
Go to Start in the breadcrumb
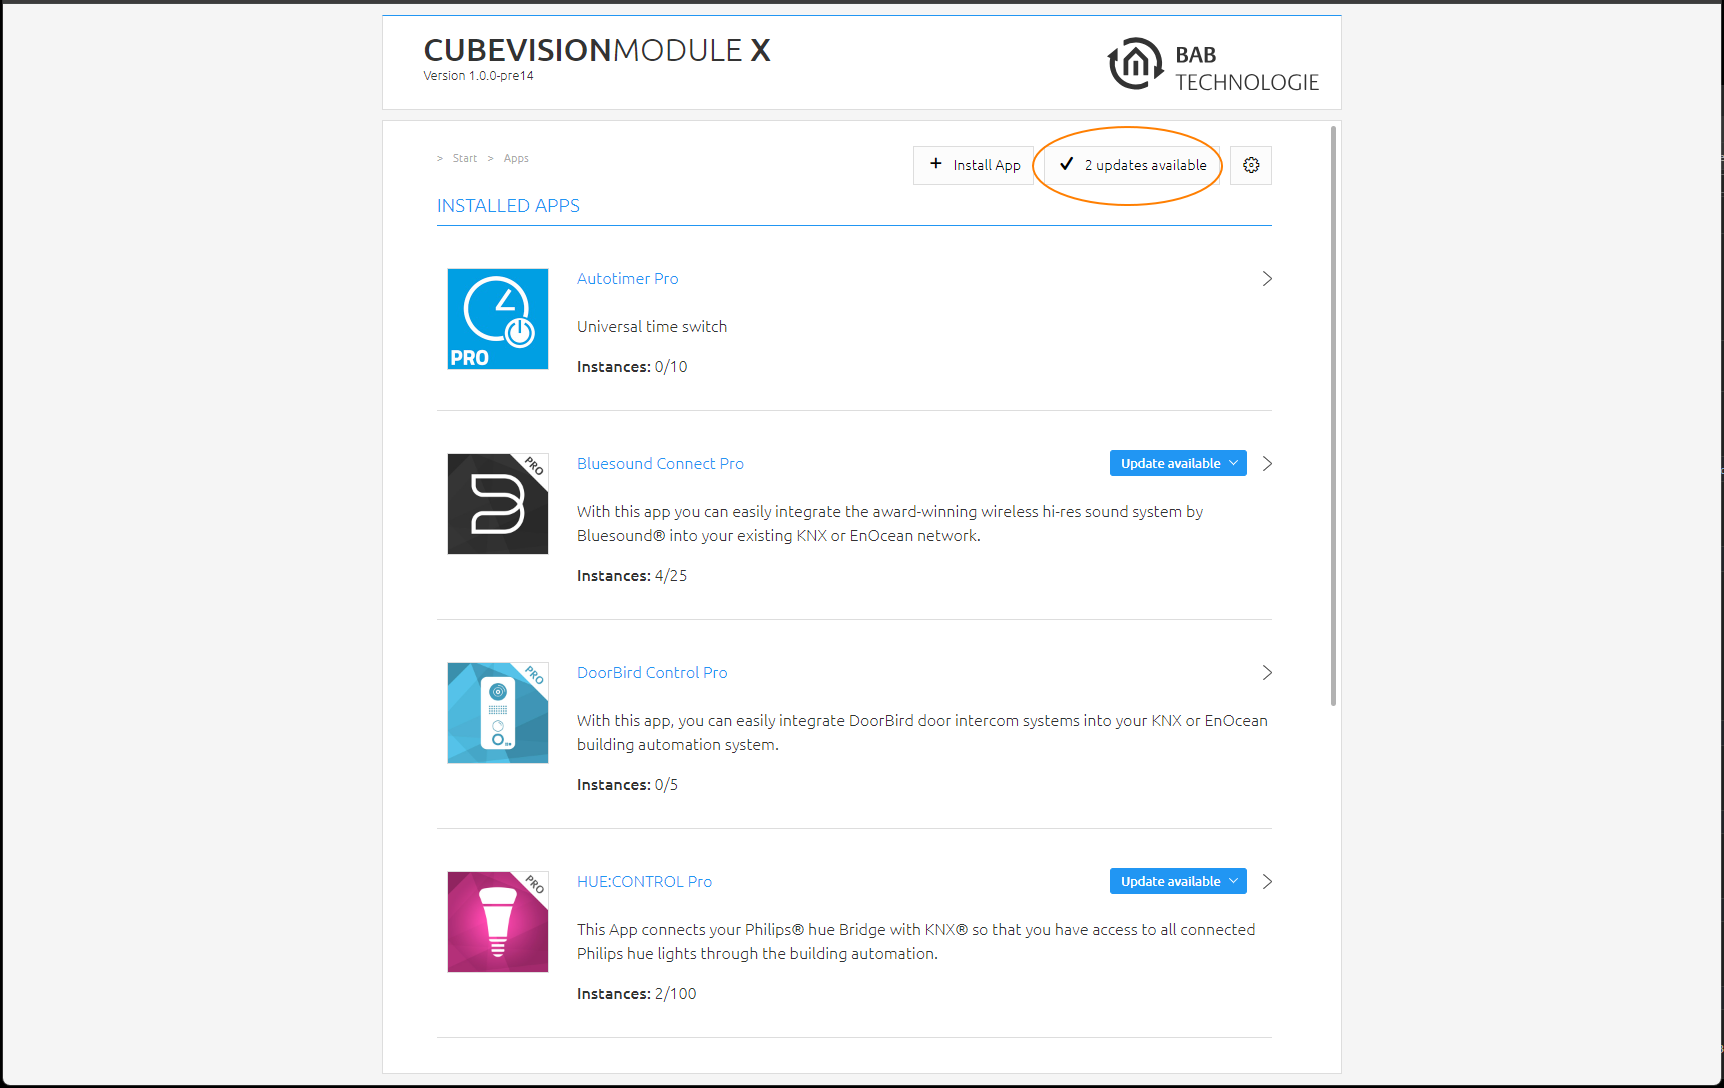pos(465,158)
